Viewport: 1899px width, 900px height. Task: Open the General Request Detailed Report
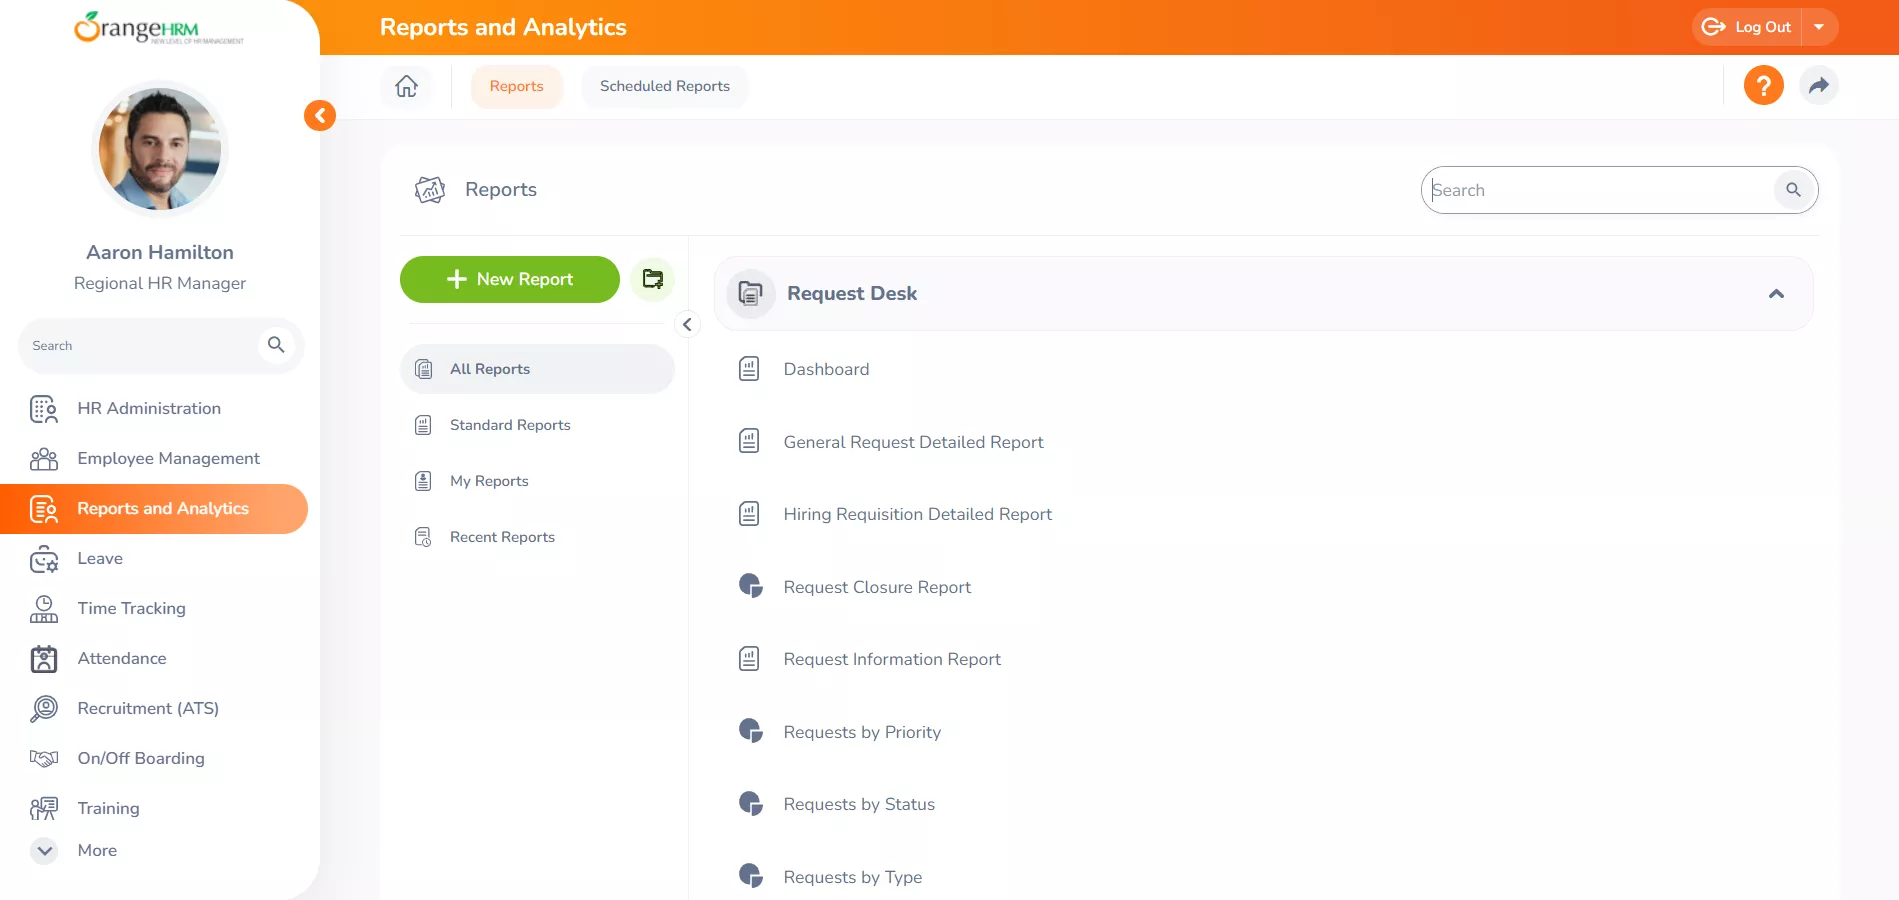(913, 442)
